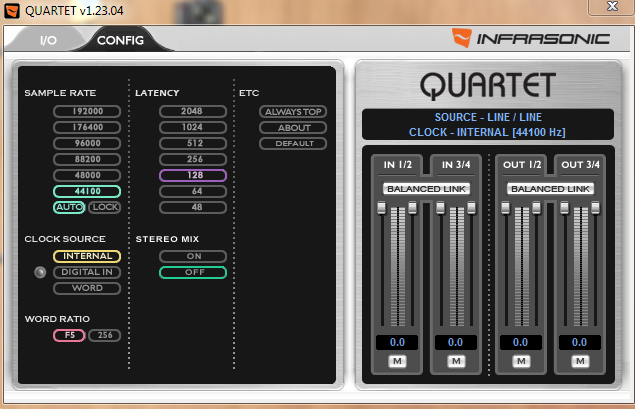Mute the OUT 1/2 channel
This screenshot has width=635, height=409.
coord(520,360)
